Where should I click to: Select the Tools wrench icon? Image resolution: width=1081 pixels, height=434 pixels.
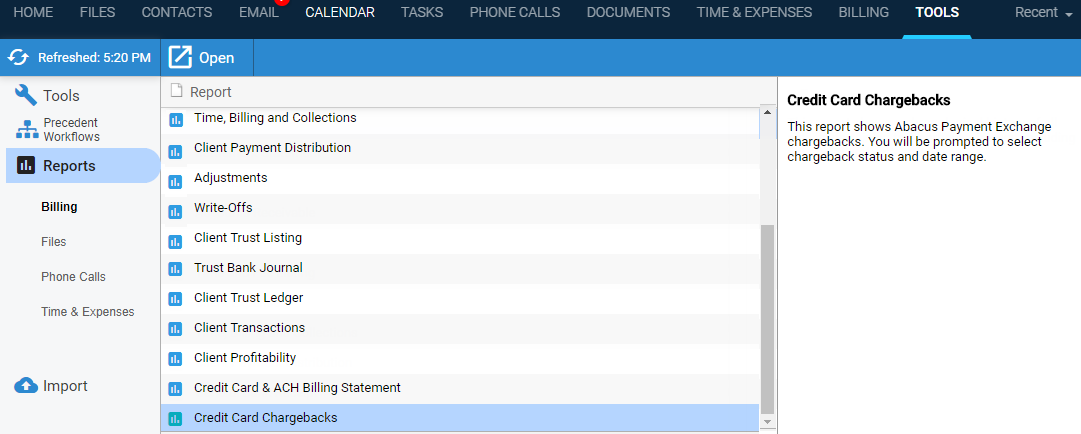(x=26, y=96)
